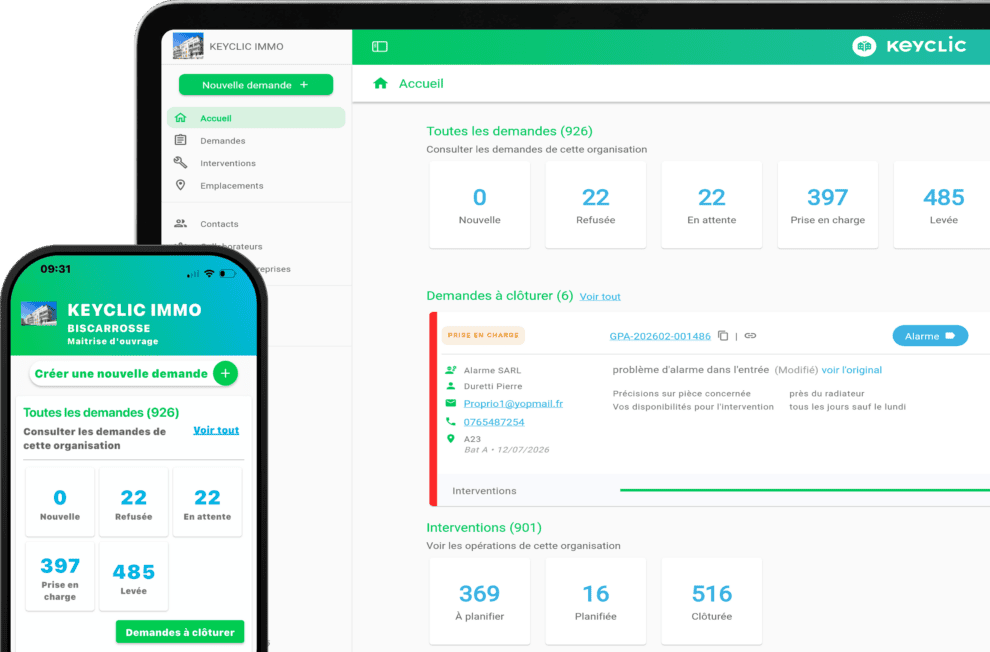Open the 22 Refusée card on desktop
Image resolution: width=990 pixels, height=652 pixels.
[595, 205]
